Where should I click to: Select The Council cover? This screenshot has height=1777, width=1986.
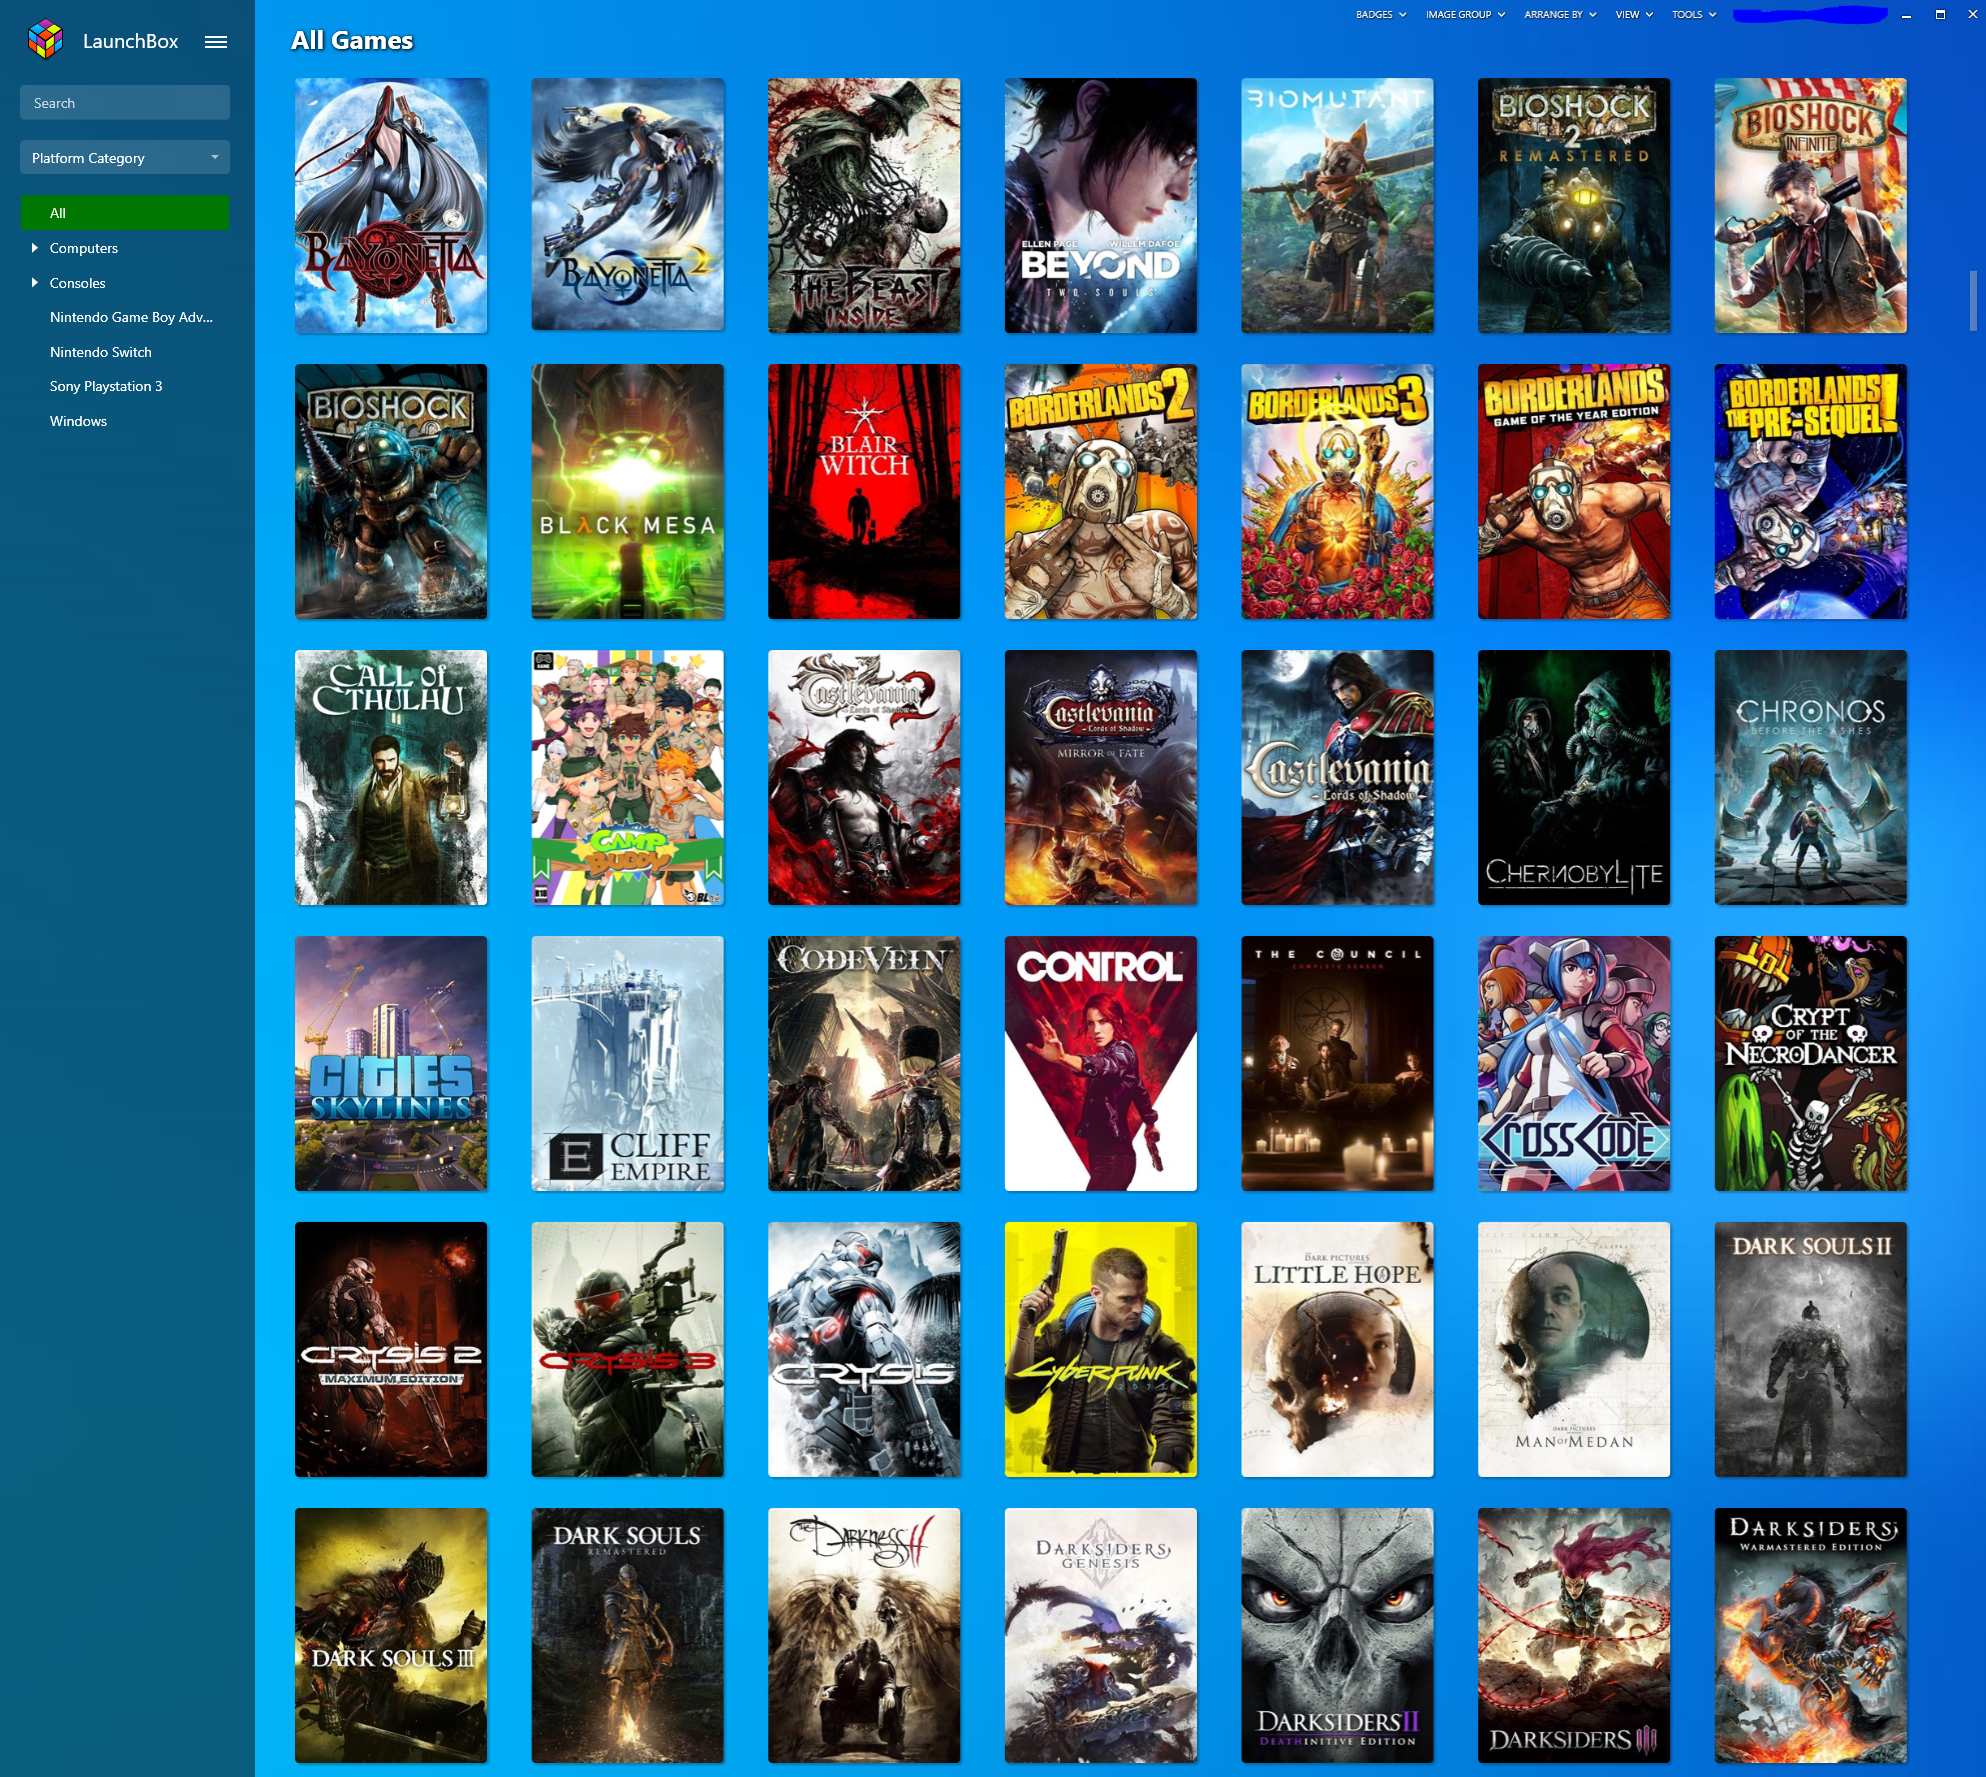1337,1064
